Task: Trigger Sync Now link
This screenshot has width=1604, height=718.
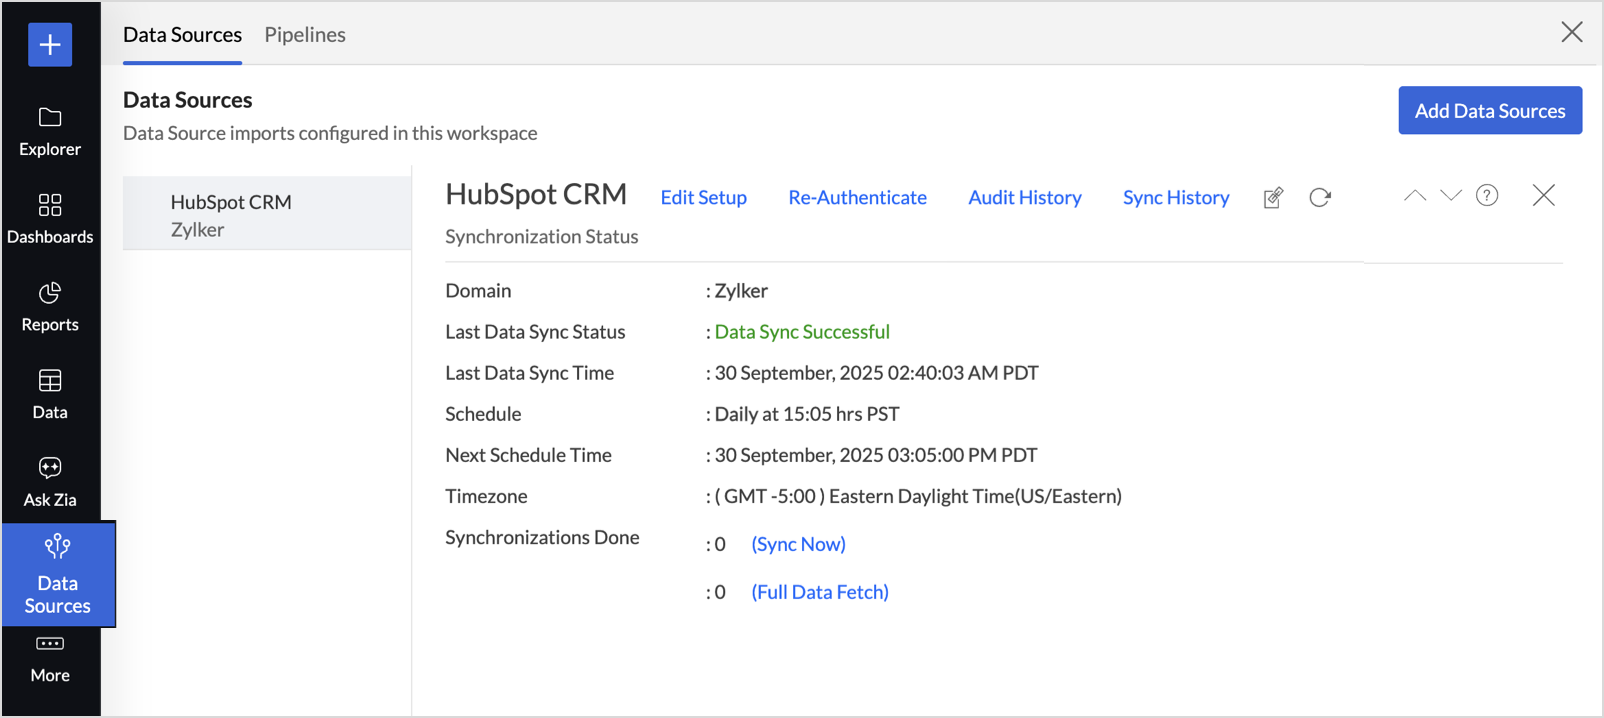Action: coord(798,544)
